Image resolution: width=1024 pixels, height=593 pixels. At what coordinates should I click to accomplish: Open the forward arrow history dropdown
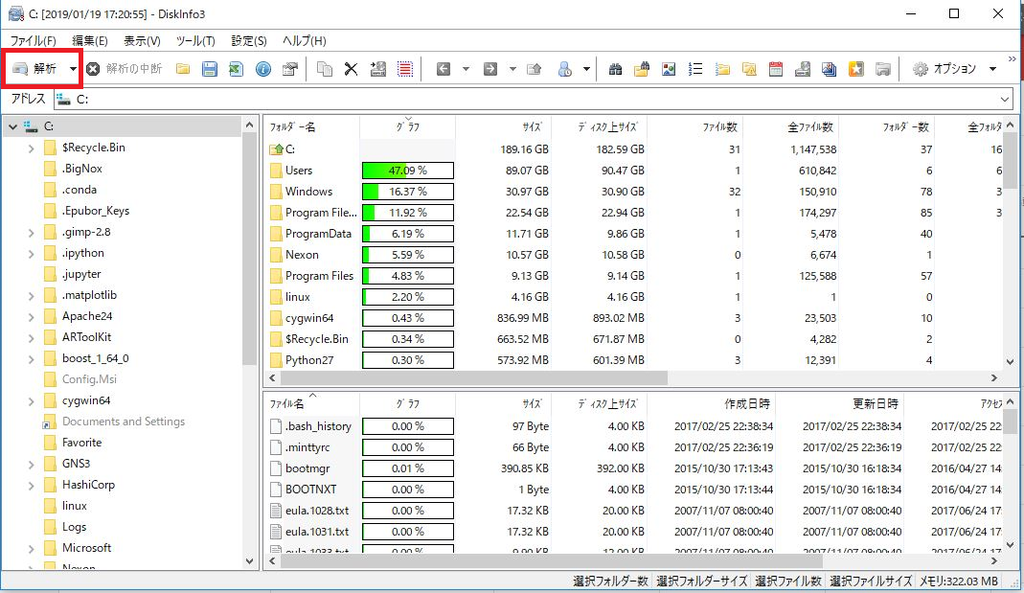point(513,69)
